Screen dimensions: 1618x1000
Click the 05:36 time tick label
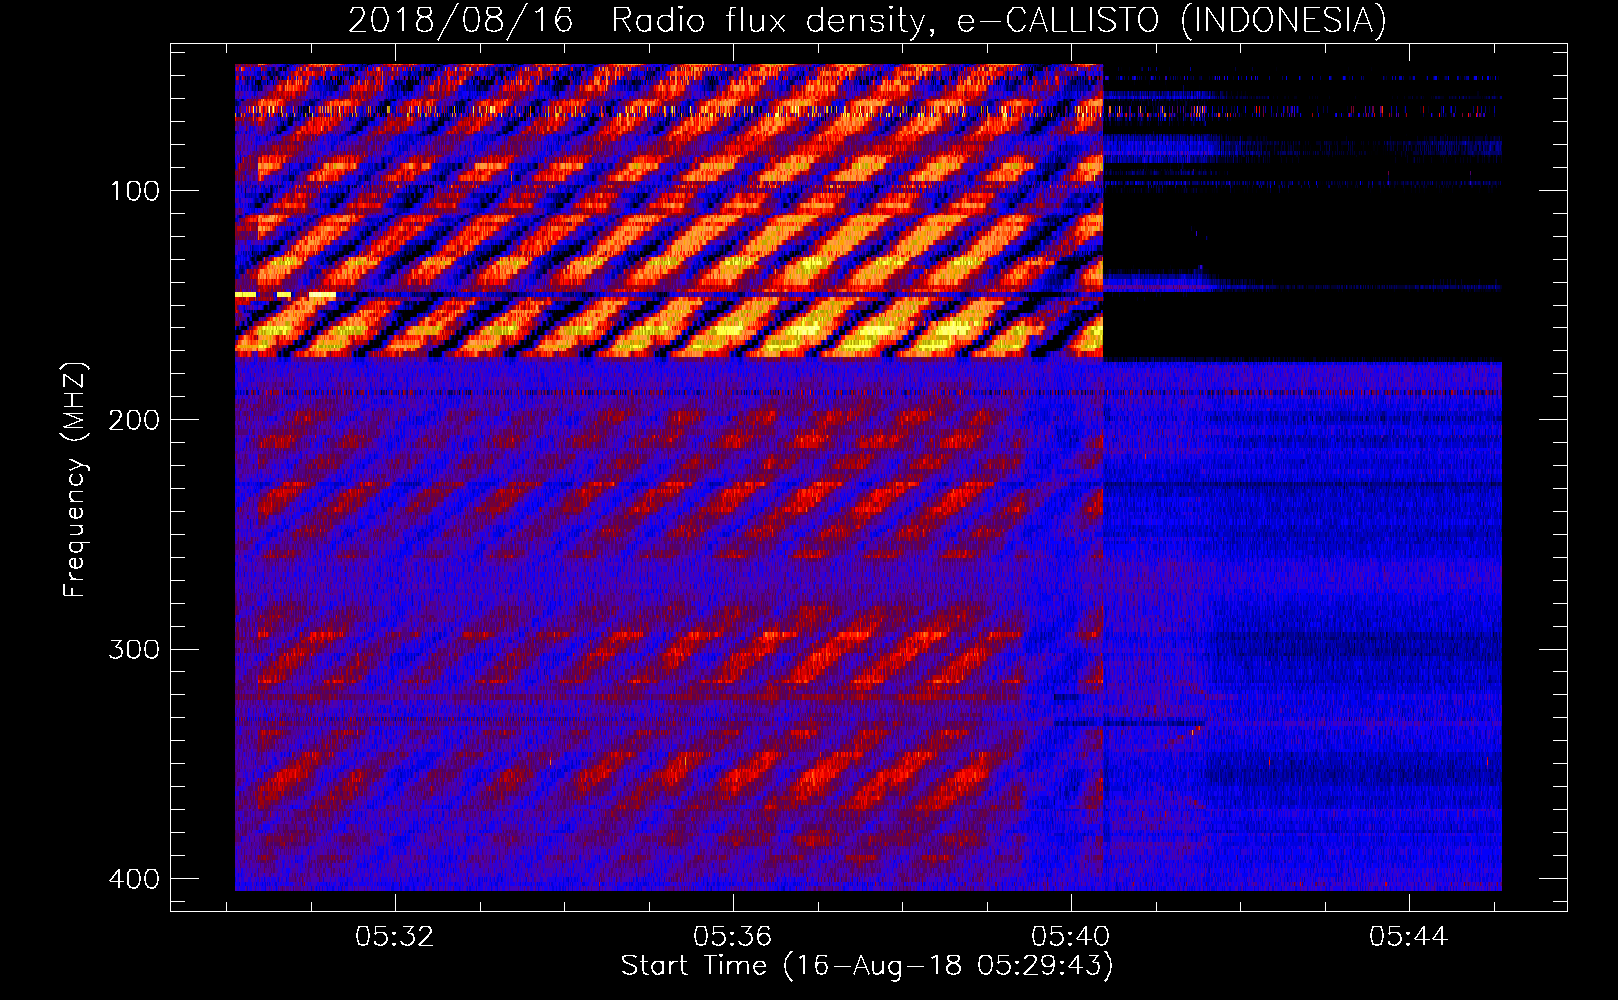(733, 936)
